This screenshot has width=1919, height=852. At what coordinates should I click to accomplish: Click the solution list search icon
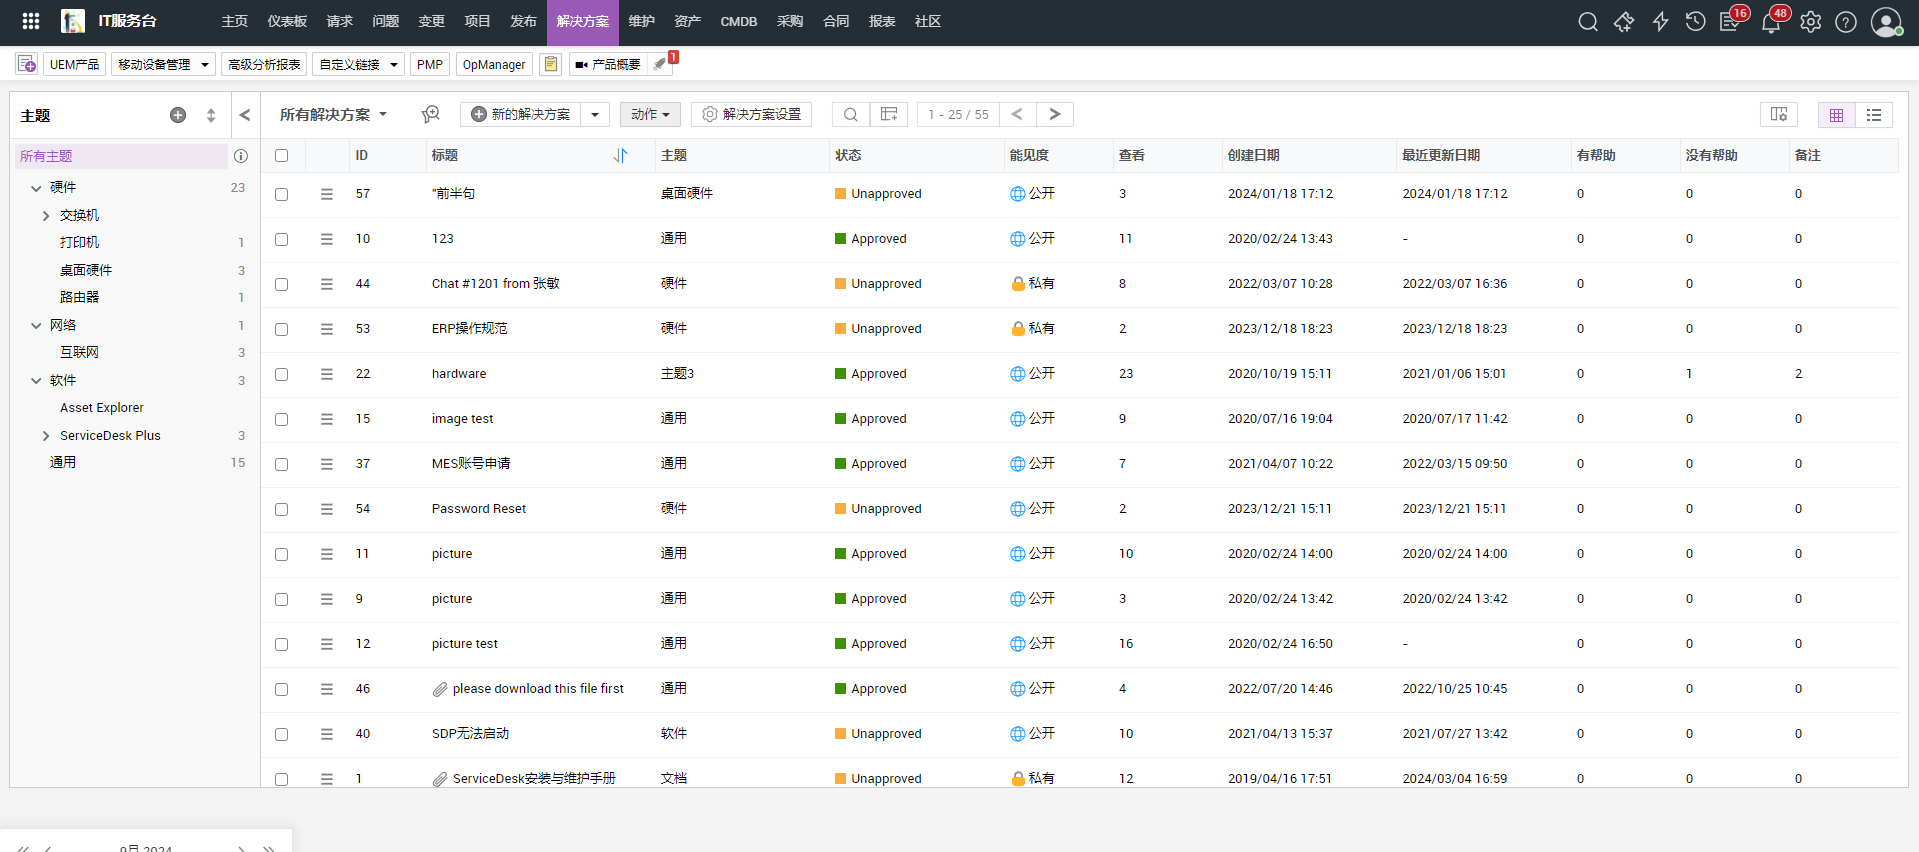pyautogui.click(x=850, y=114)
